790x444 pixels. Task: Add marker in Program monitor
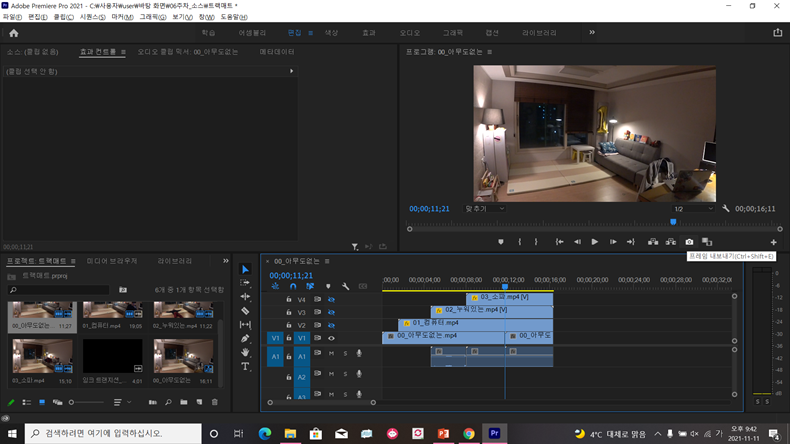[x=500, y=242]
